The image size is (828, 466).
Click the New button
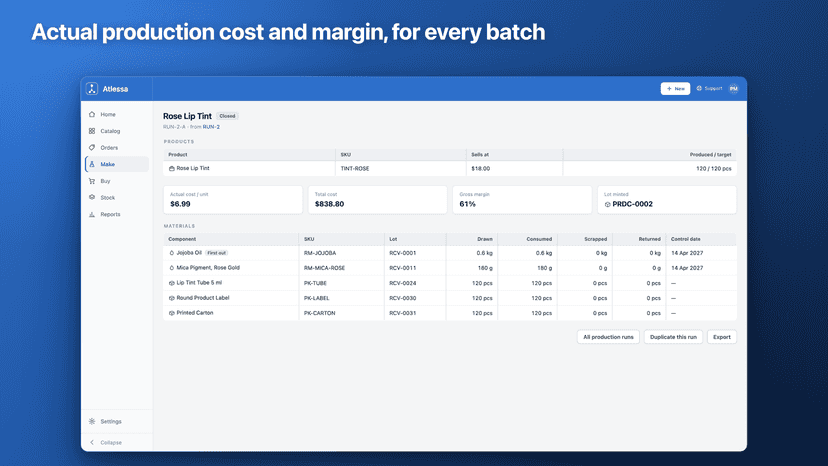pyautogui.click(x=675, y=89)
